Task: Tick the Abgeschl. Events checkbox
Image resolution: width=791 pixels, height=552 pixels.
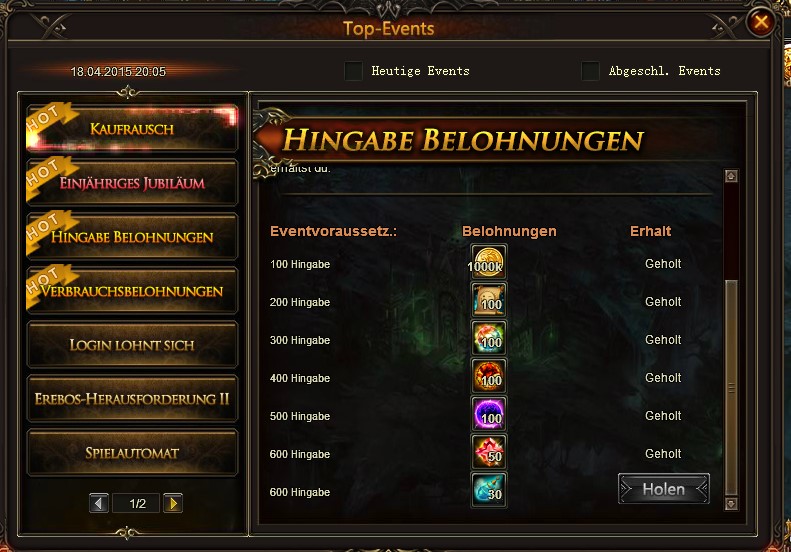Action: (x=590, y=71)
